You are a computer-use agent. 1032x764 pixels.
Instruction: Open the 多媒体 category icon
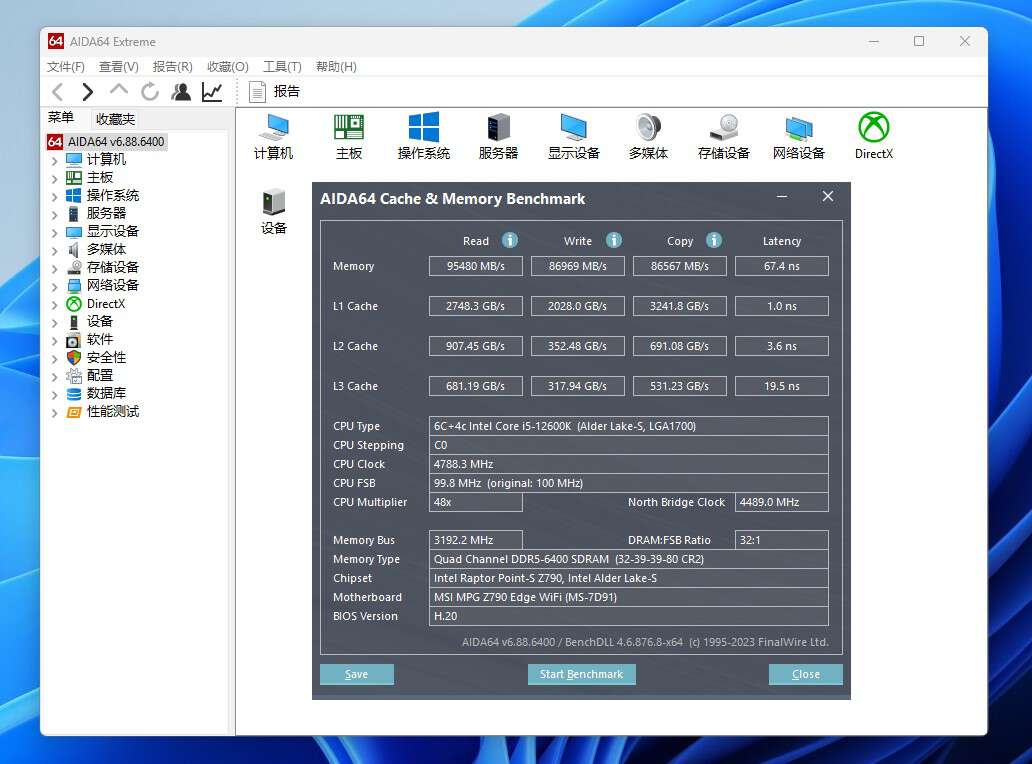tap(648, 135)
